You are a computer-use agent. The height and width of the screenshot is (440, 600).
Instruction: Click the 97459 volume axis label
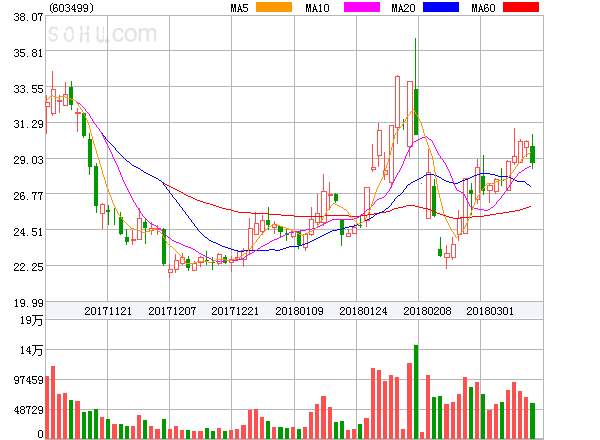click(29, 380)
